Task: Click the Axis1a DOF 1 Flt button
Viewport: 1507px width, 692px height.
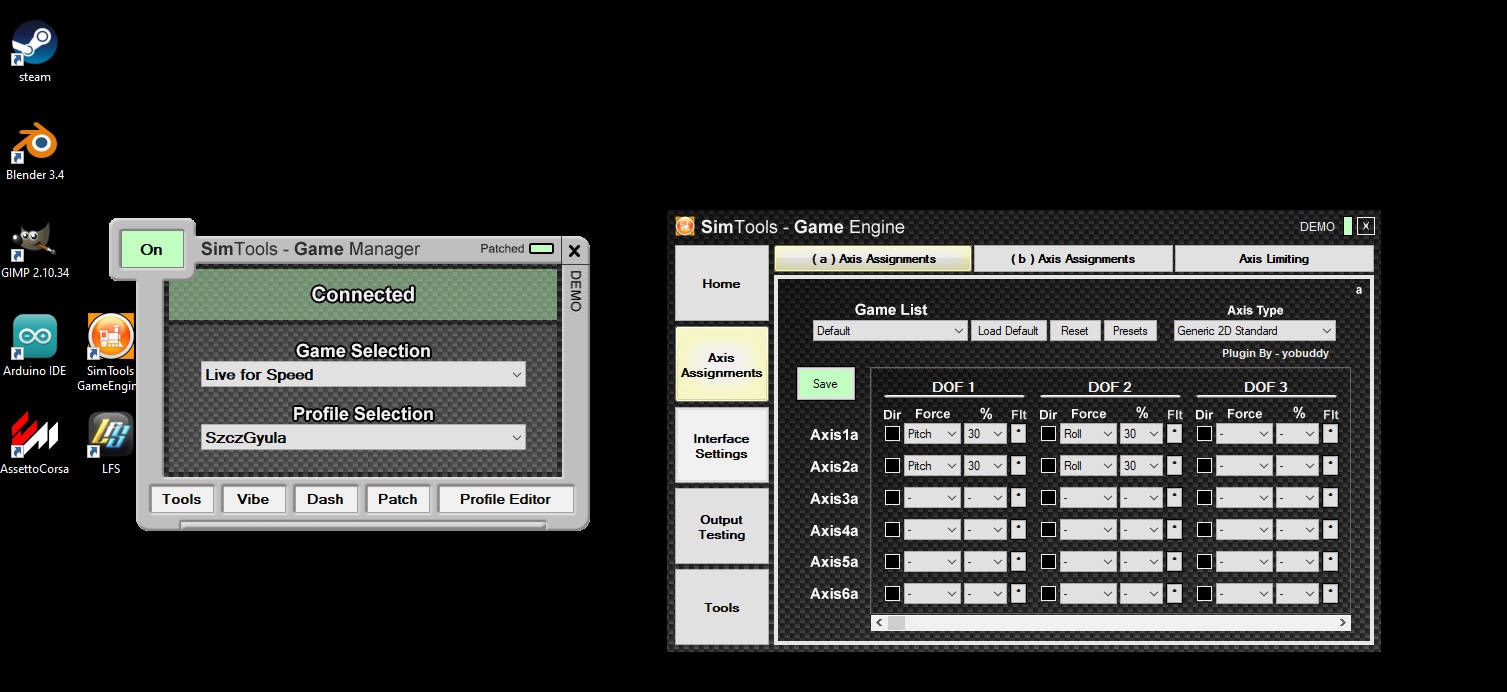Action: (x=1018, y=434)
